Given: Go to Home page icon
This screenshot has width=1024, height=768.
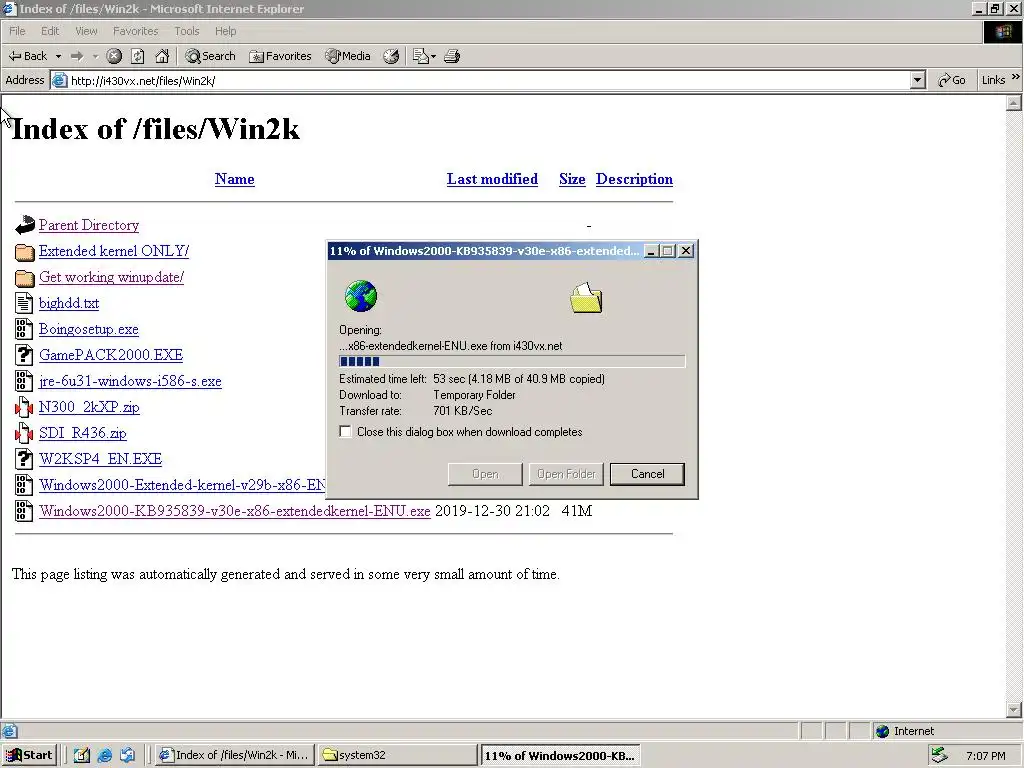Looking at the screenshot, I should point(162,56).
